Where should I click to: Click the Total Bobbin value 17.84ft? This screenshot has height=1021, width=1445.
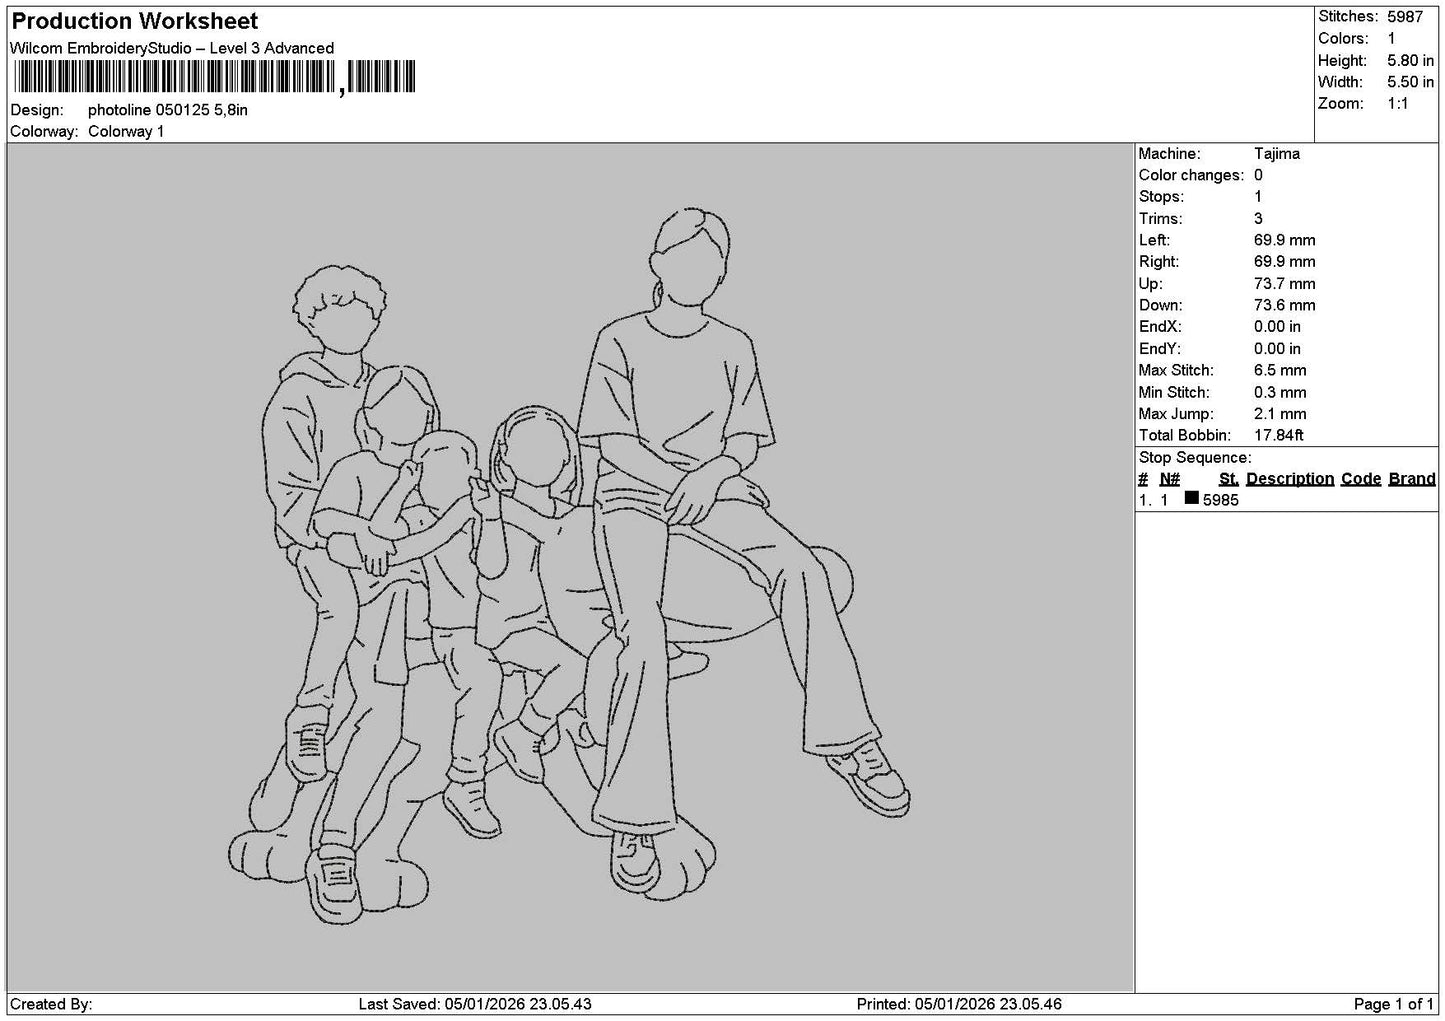pos(1279,436)
